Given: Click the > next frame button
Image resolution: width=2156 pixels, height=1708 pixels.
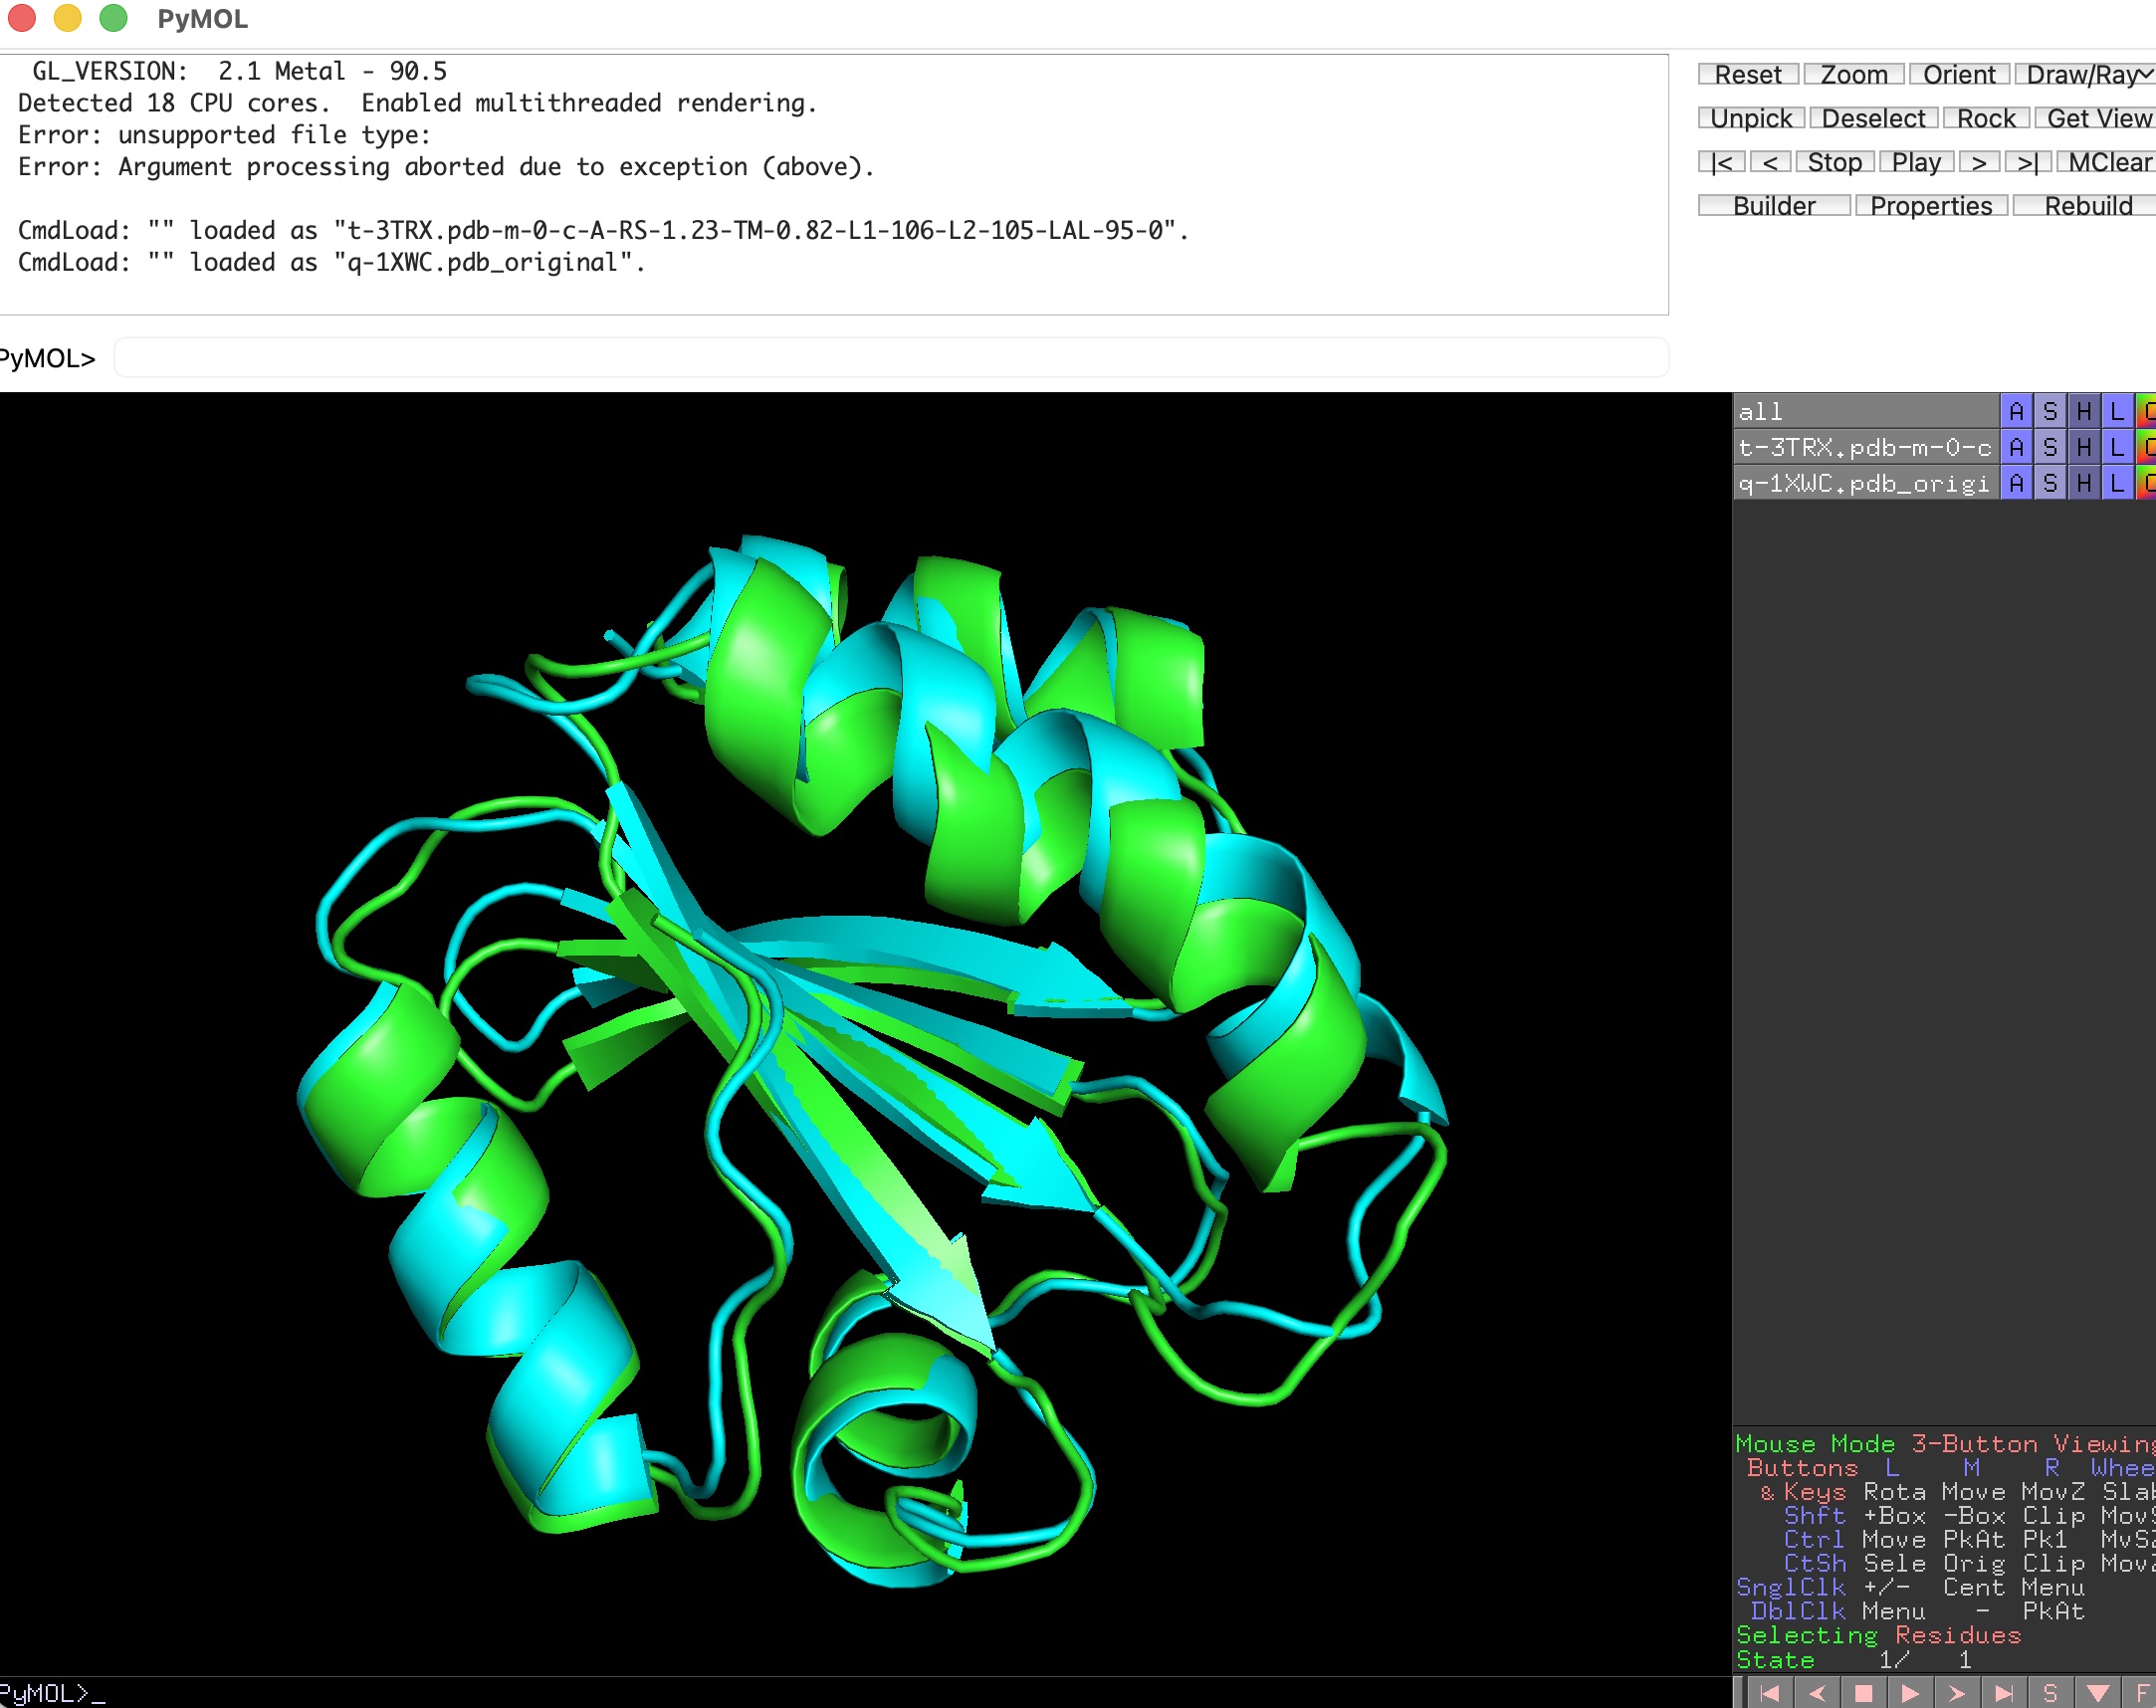Looking at the screenshot, I should pos(1979,163).
